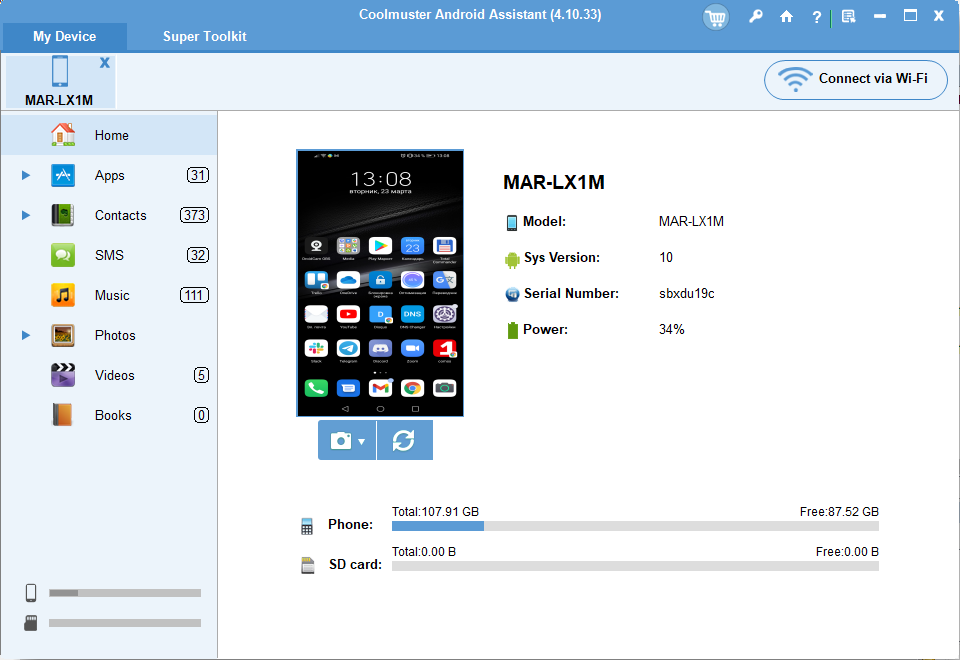Open the screenshot options dropdown arrow
This screenshot has width=960, height=660.
(x=362, y=442)
